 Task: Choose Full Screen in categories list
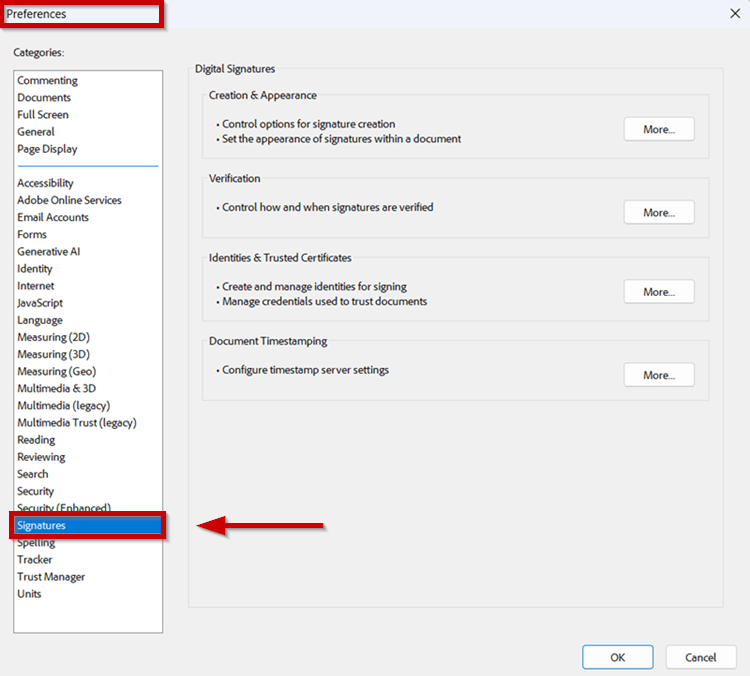[43, 115]
